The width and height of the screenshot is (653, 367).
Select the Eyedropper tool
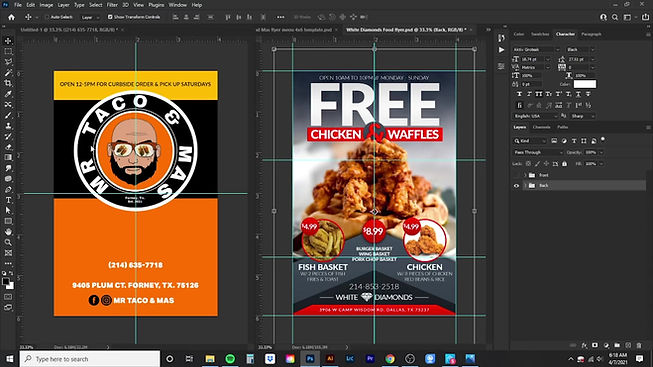(x=8, y=94)
